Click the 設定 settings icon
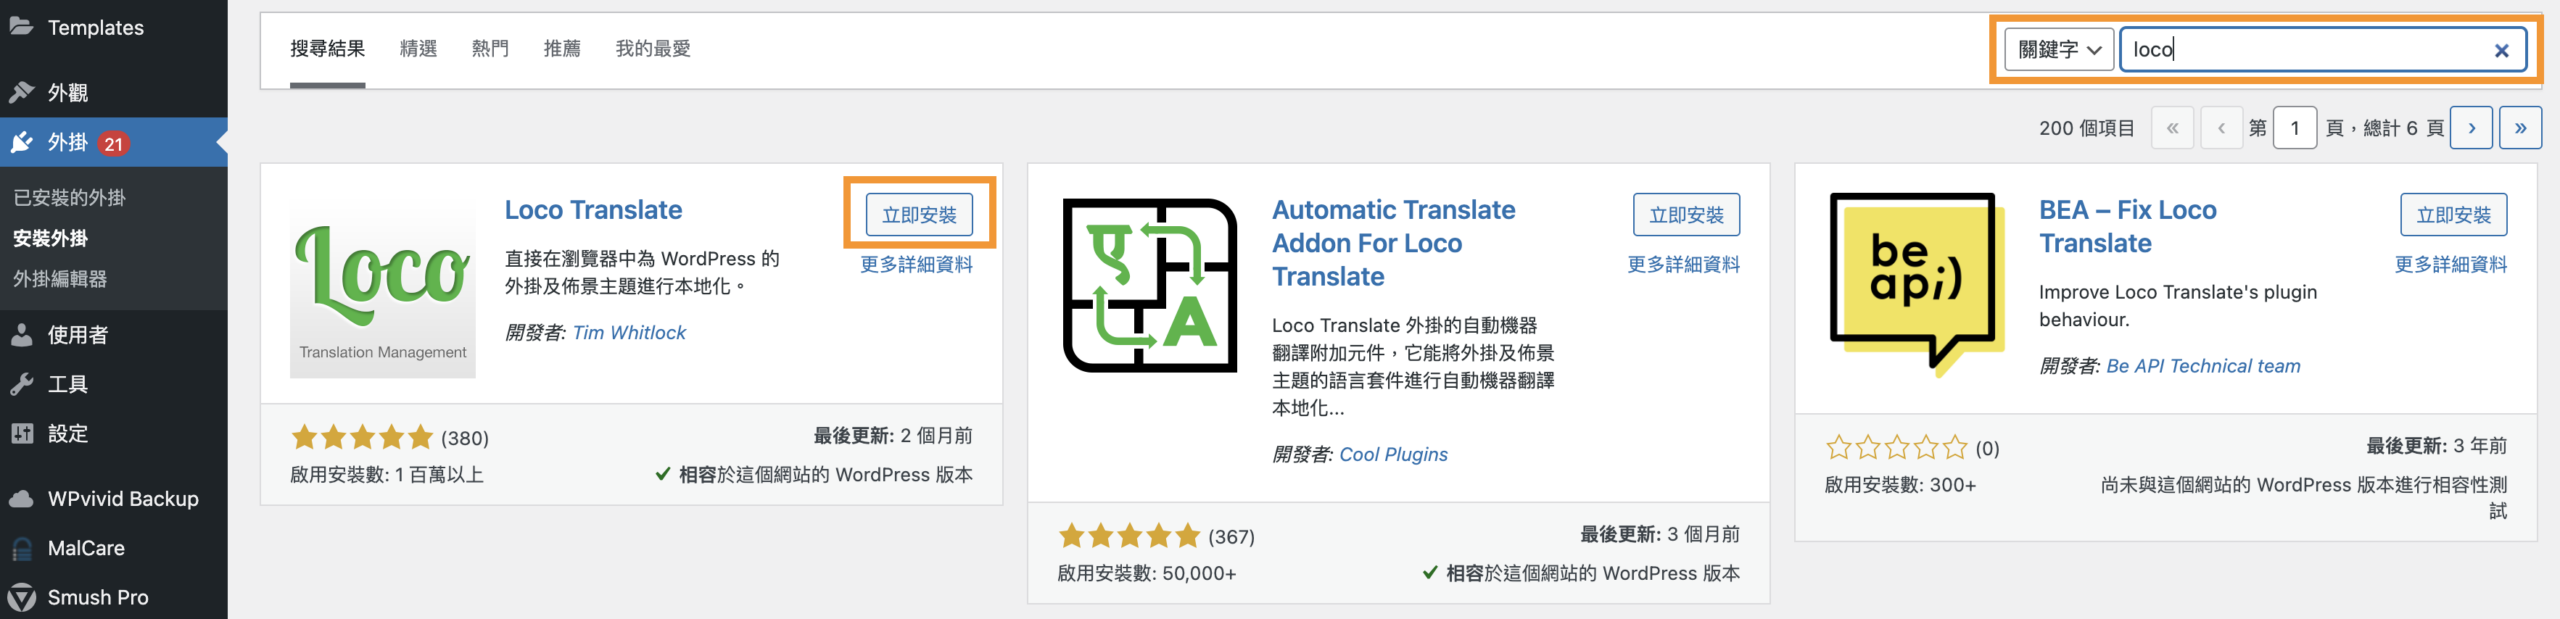This screenshot has width=2560, height=619. [21, 433]
